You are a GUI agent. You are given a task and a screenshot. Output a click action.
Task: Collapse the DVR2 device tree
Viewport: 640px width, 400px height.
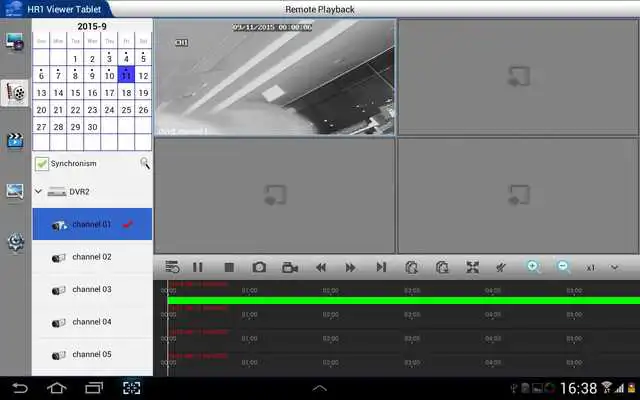[38, 191]
